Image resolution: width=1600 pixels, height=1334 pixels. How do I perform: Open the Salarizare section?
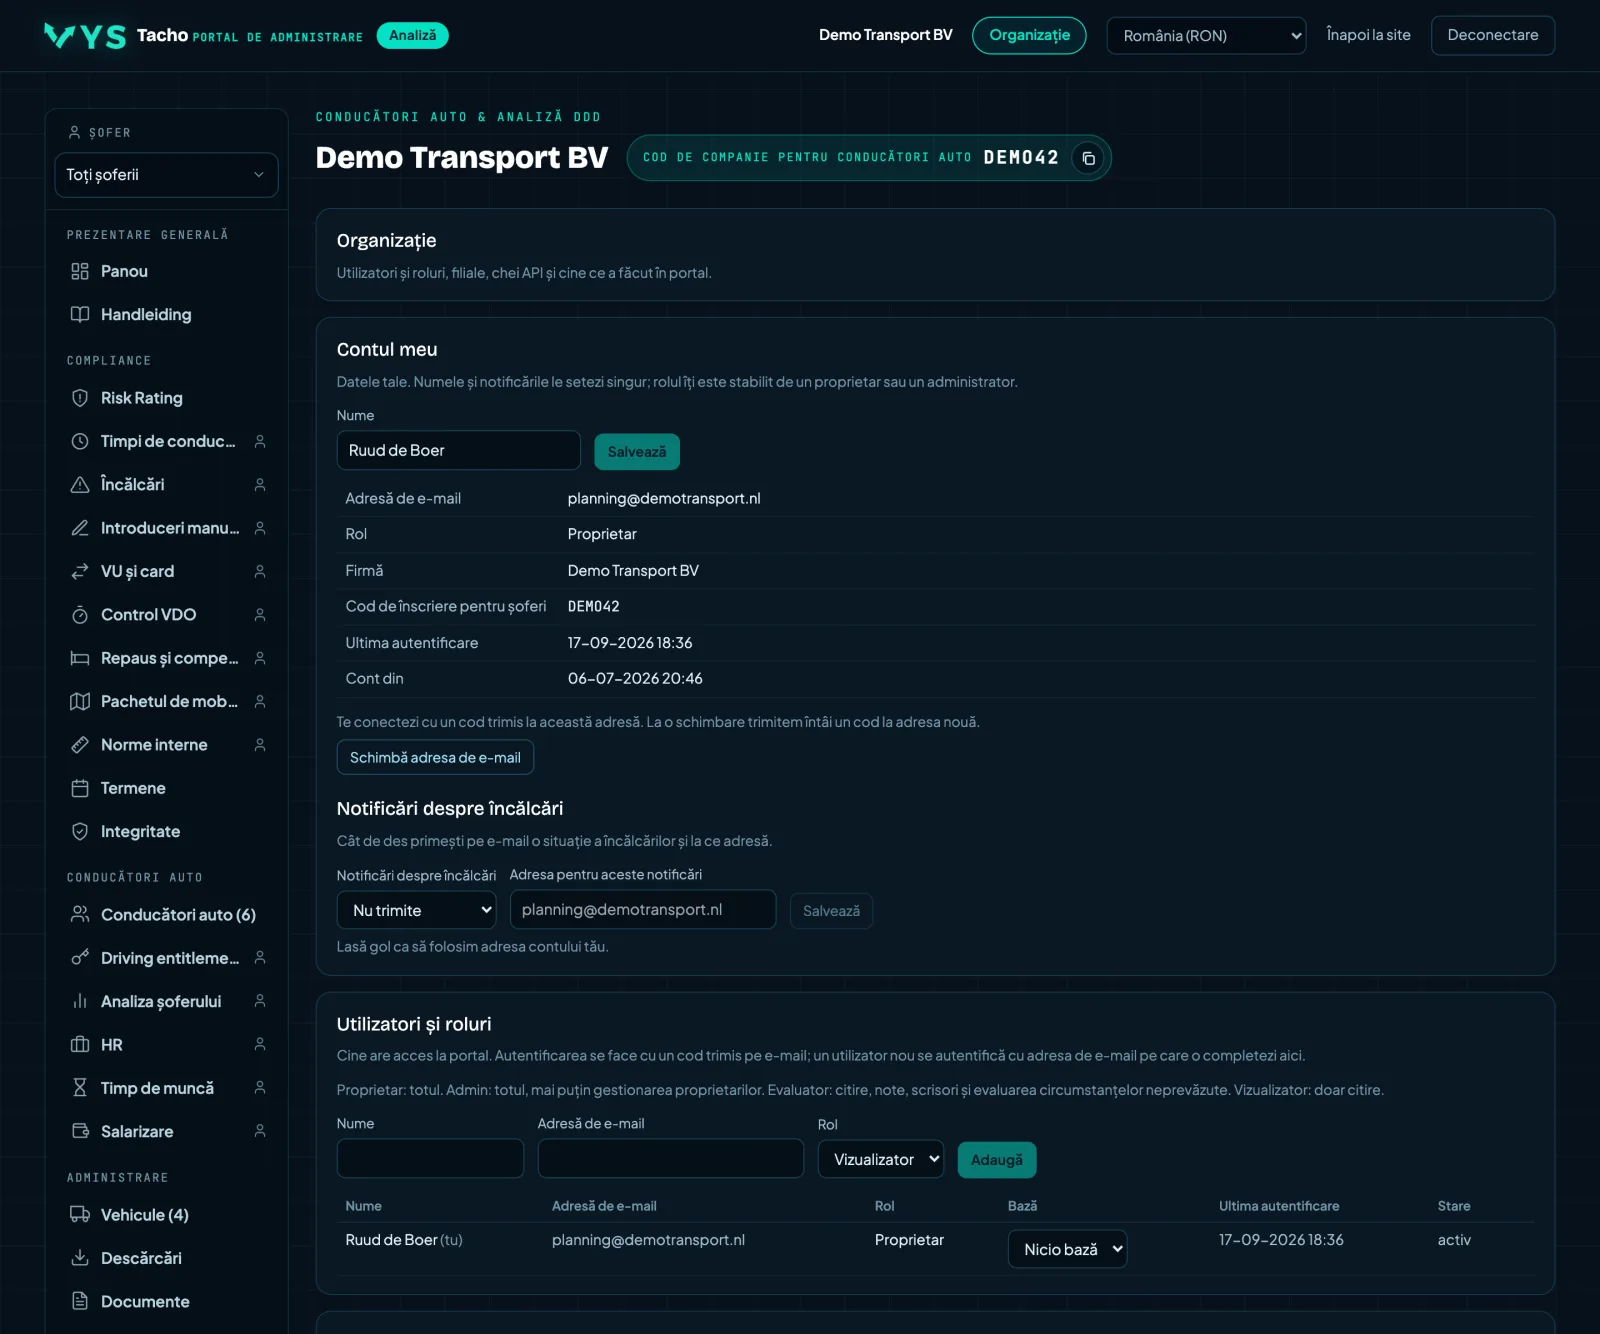pyautogui.click(x=166, y=1131)
